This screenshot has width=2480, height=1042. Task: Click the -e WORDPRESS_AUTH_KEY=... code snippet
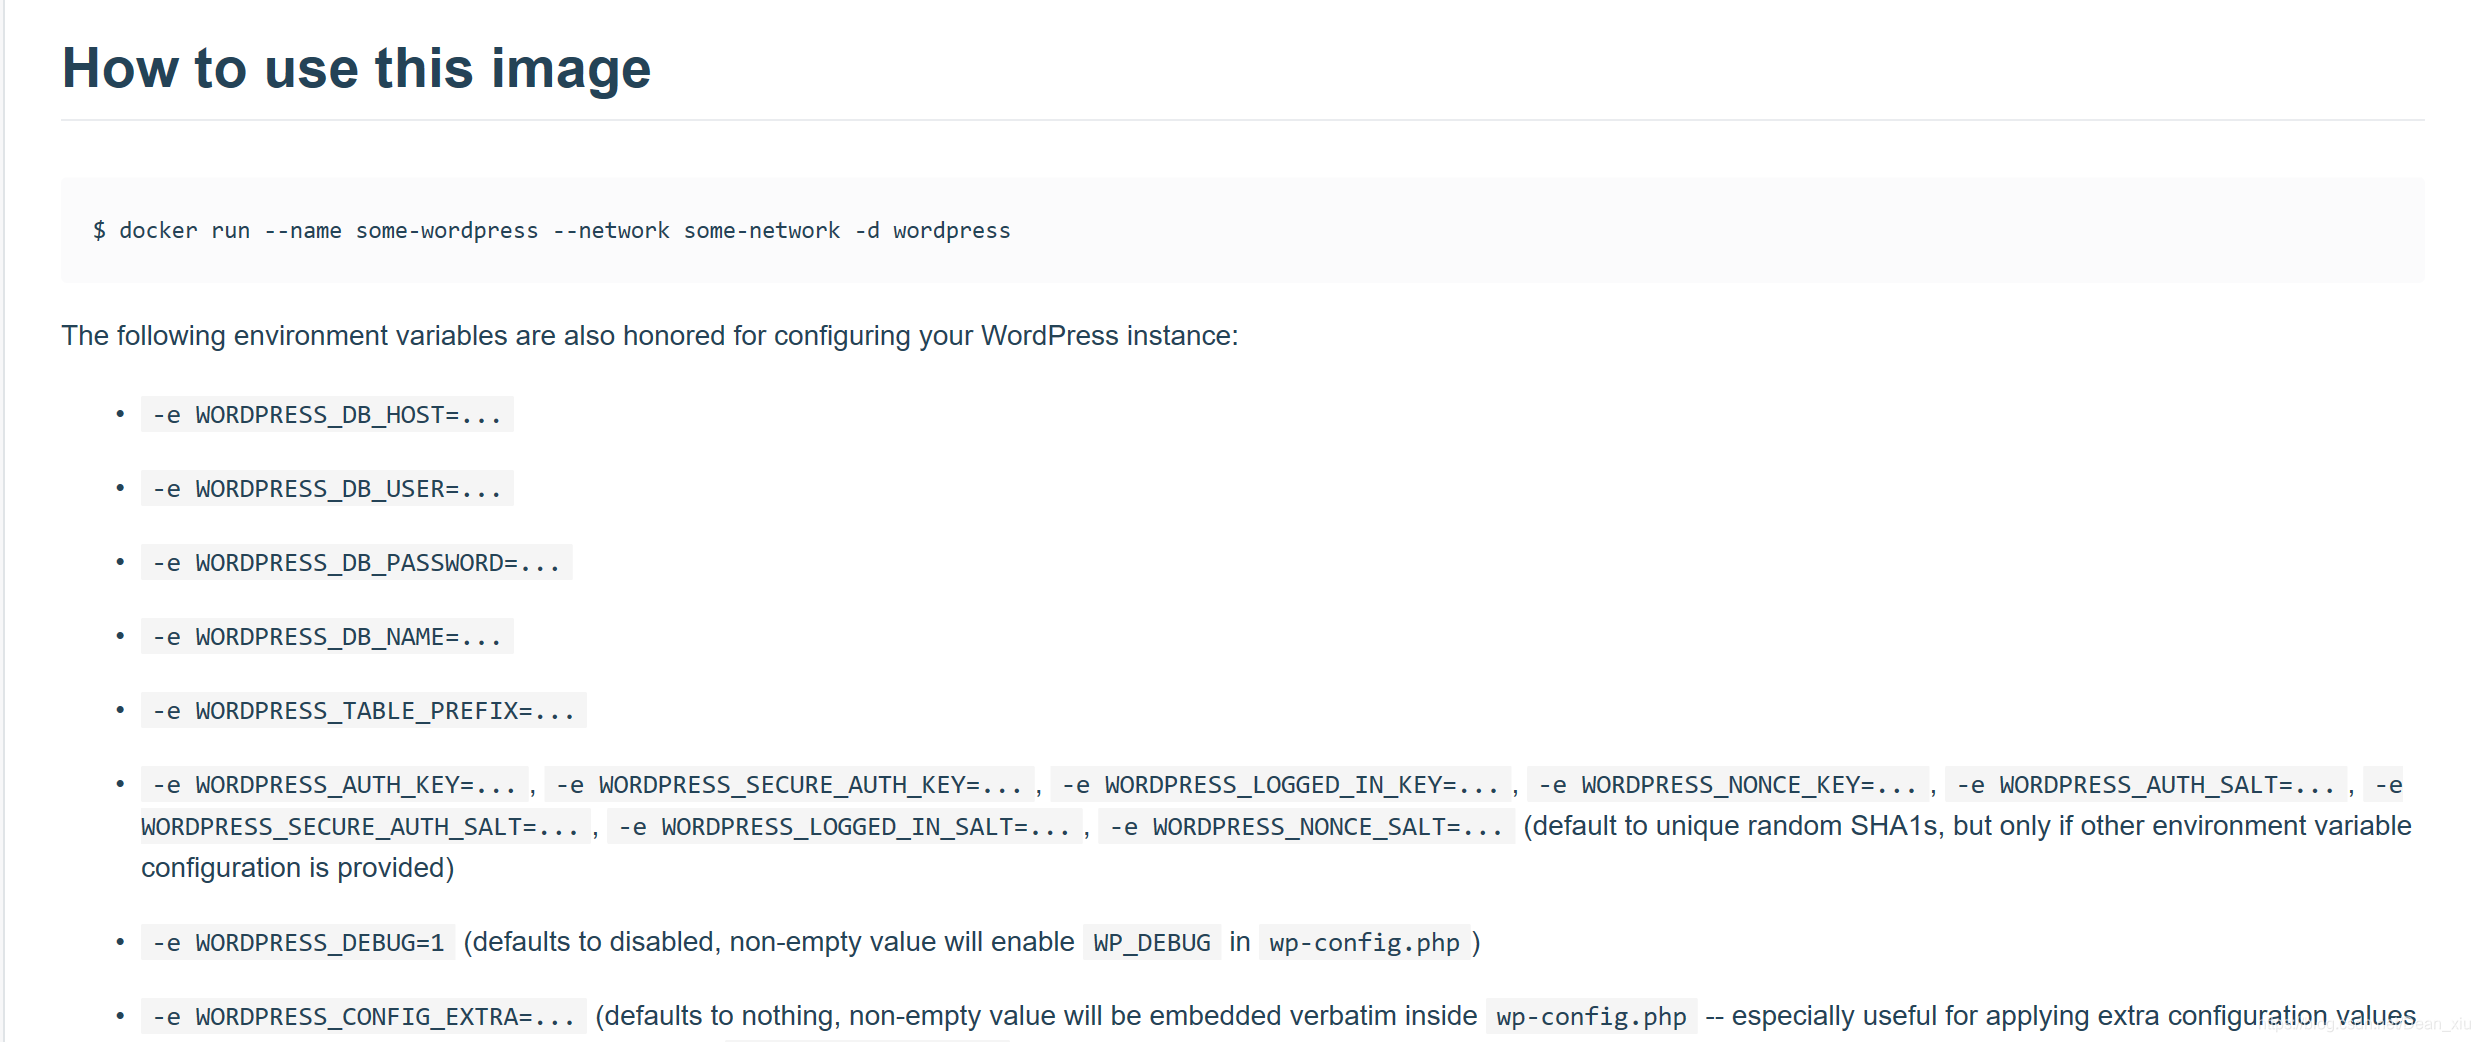(334, 785)
